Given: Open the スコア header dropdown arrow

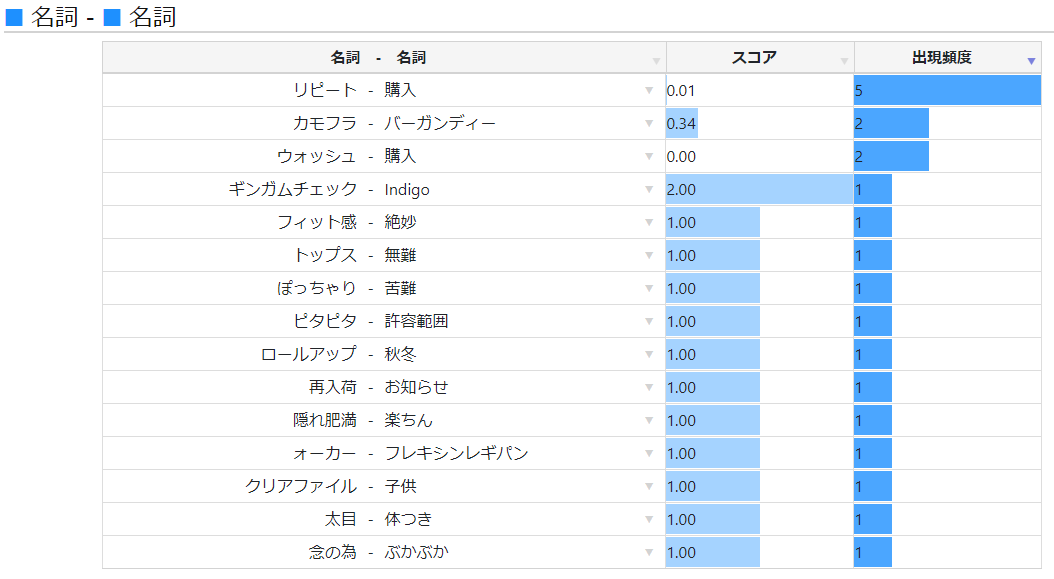Looking at the screenshot, I should click(x=844, y=61).
